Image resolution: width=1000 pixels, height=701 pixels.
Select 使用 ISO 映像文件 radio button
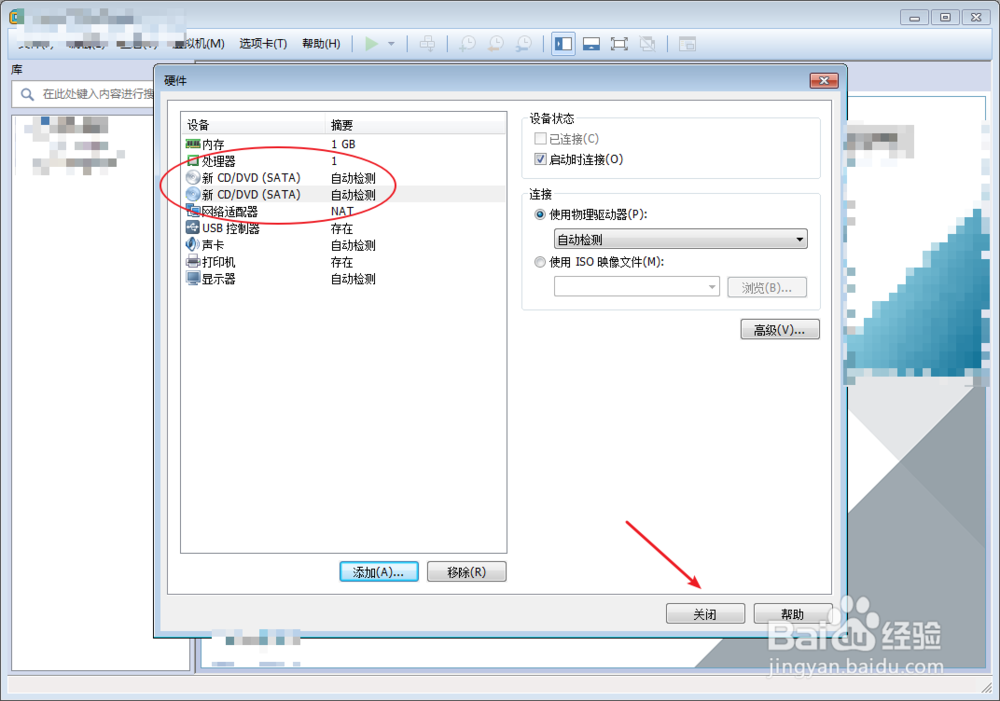540,262
